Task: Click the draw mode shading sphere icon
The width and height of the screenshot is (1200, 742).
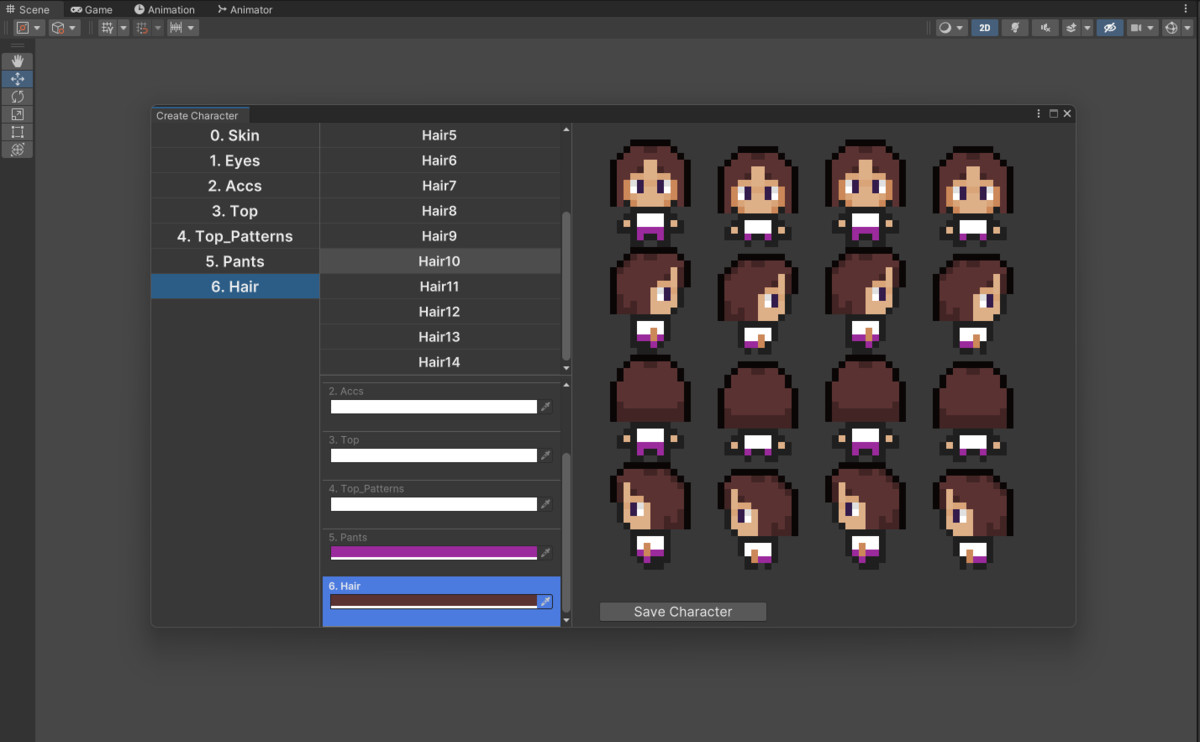Action: click(944, 28)
